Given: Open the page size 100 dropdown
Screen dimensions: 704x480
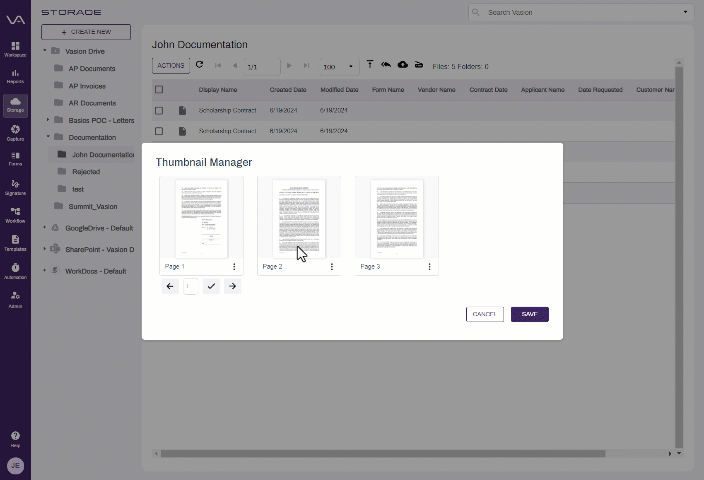Looking at the screenshot, I should pos(339,66).
